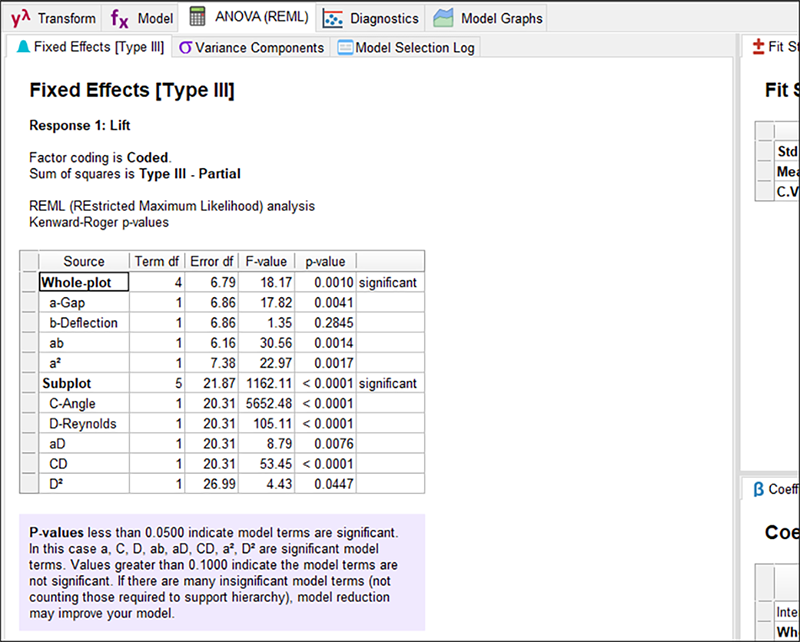The image size is (800, 642).
Task: Select the Error df column header
Action: (x=211, y=262)
